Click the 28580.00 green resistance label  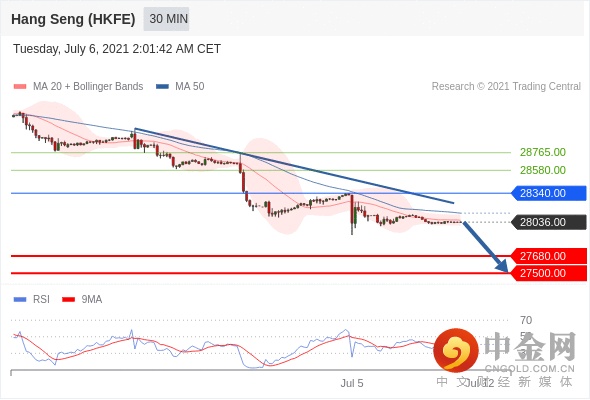(543, 170)
